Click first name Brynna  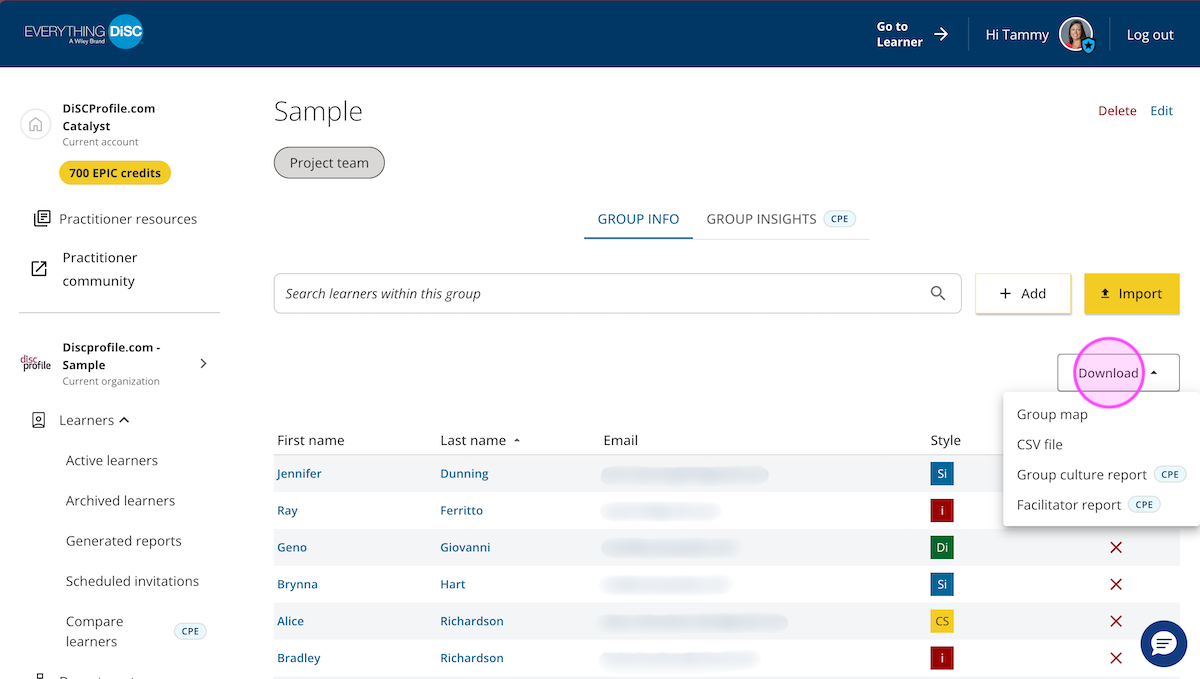point(297,584)
